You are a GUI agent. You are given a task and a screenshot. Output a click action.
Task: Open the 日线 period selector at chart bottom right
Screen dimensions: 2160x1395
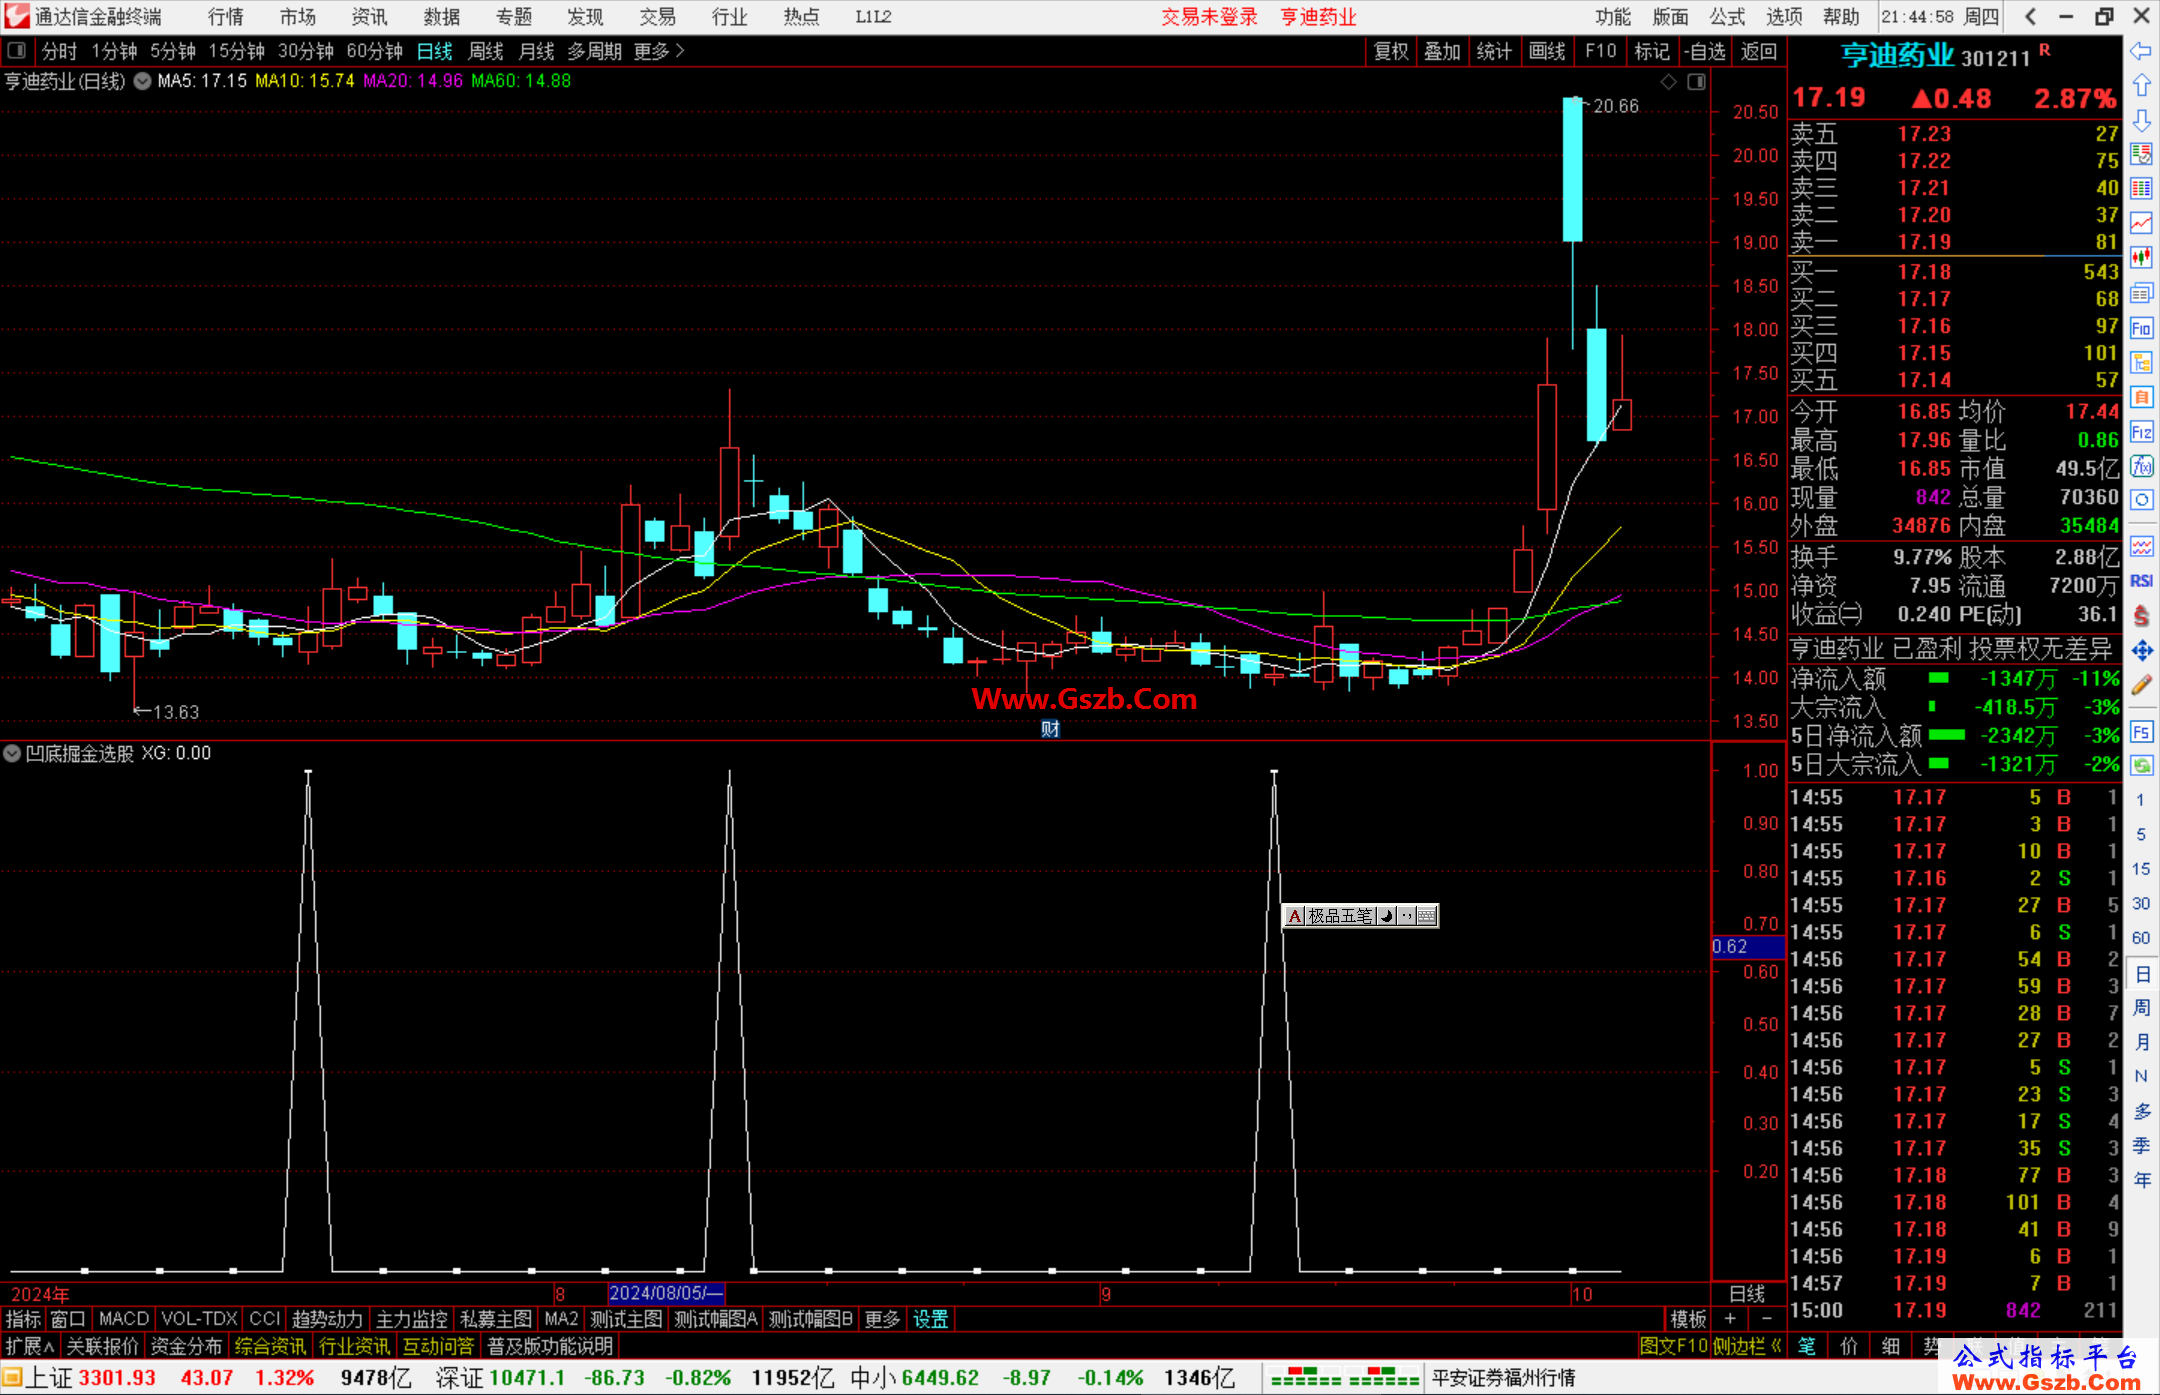[x=1747, y=1293]
